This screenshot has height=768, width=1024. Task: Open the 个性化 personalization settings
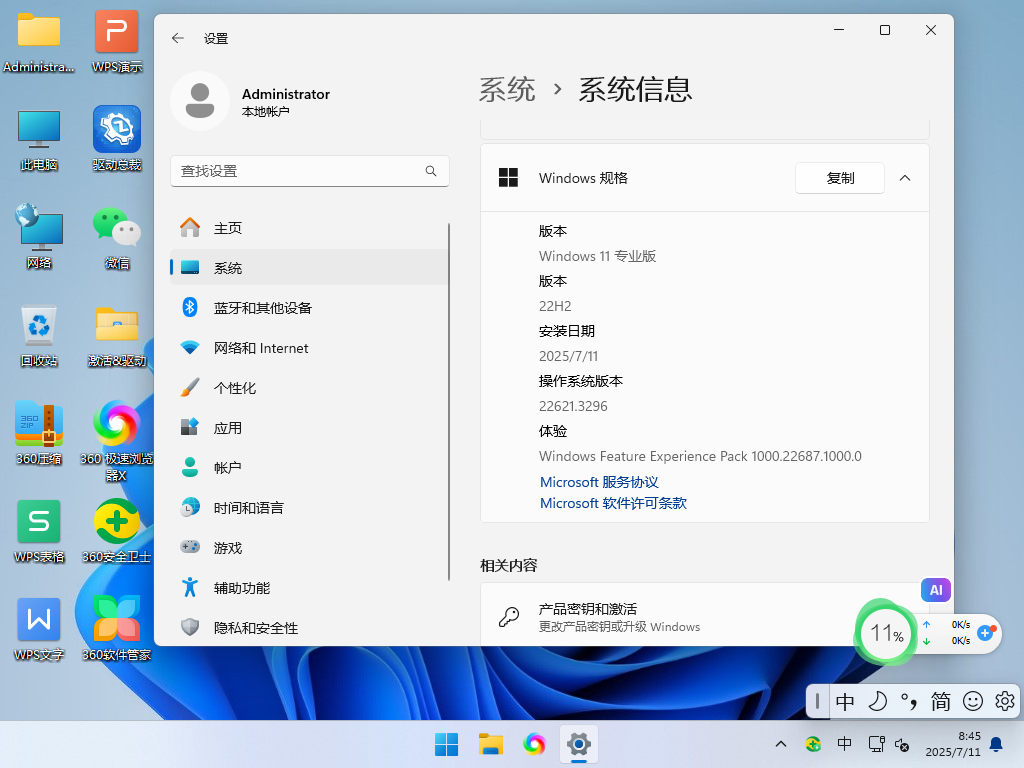(x=309, y=388)
